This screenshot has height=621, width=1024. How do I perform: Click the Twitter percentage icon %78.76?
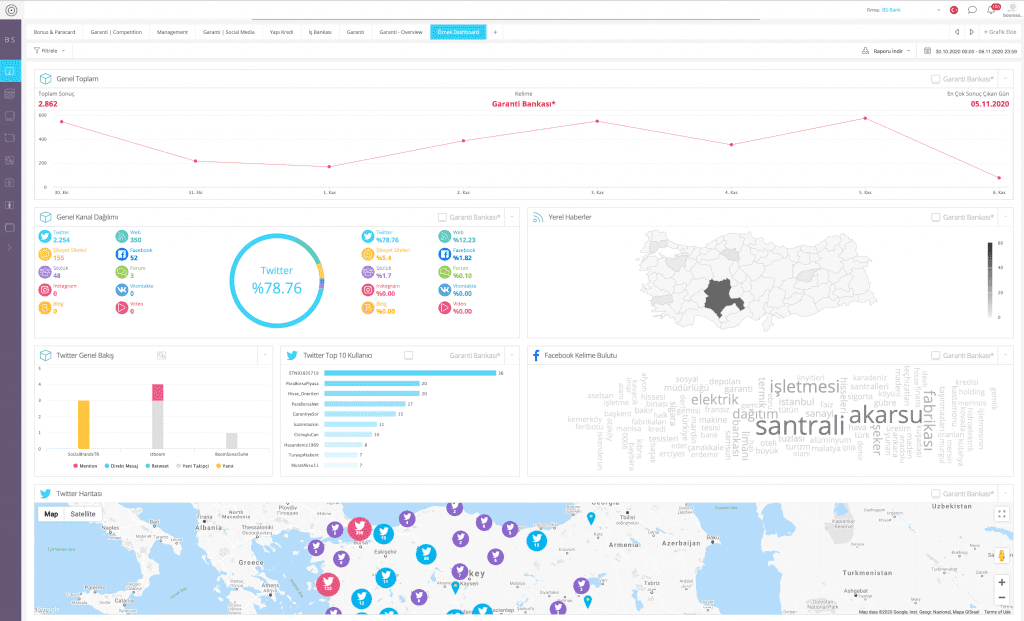[368, 236]
